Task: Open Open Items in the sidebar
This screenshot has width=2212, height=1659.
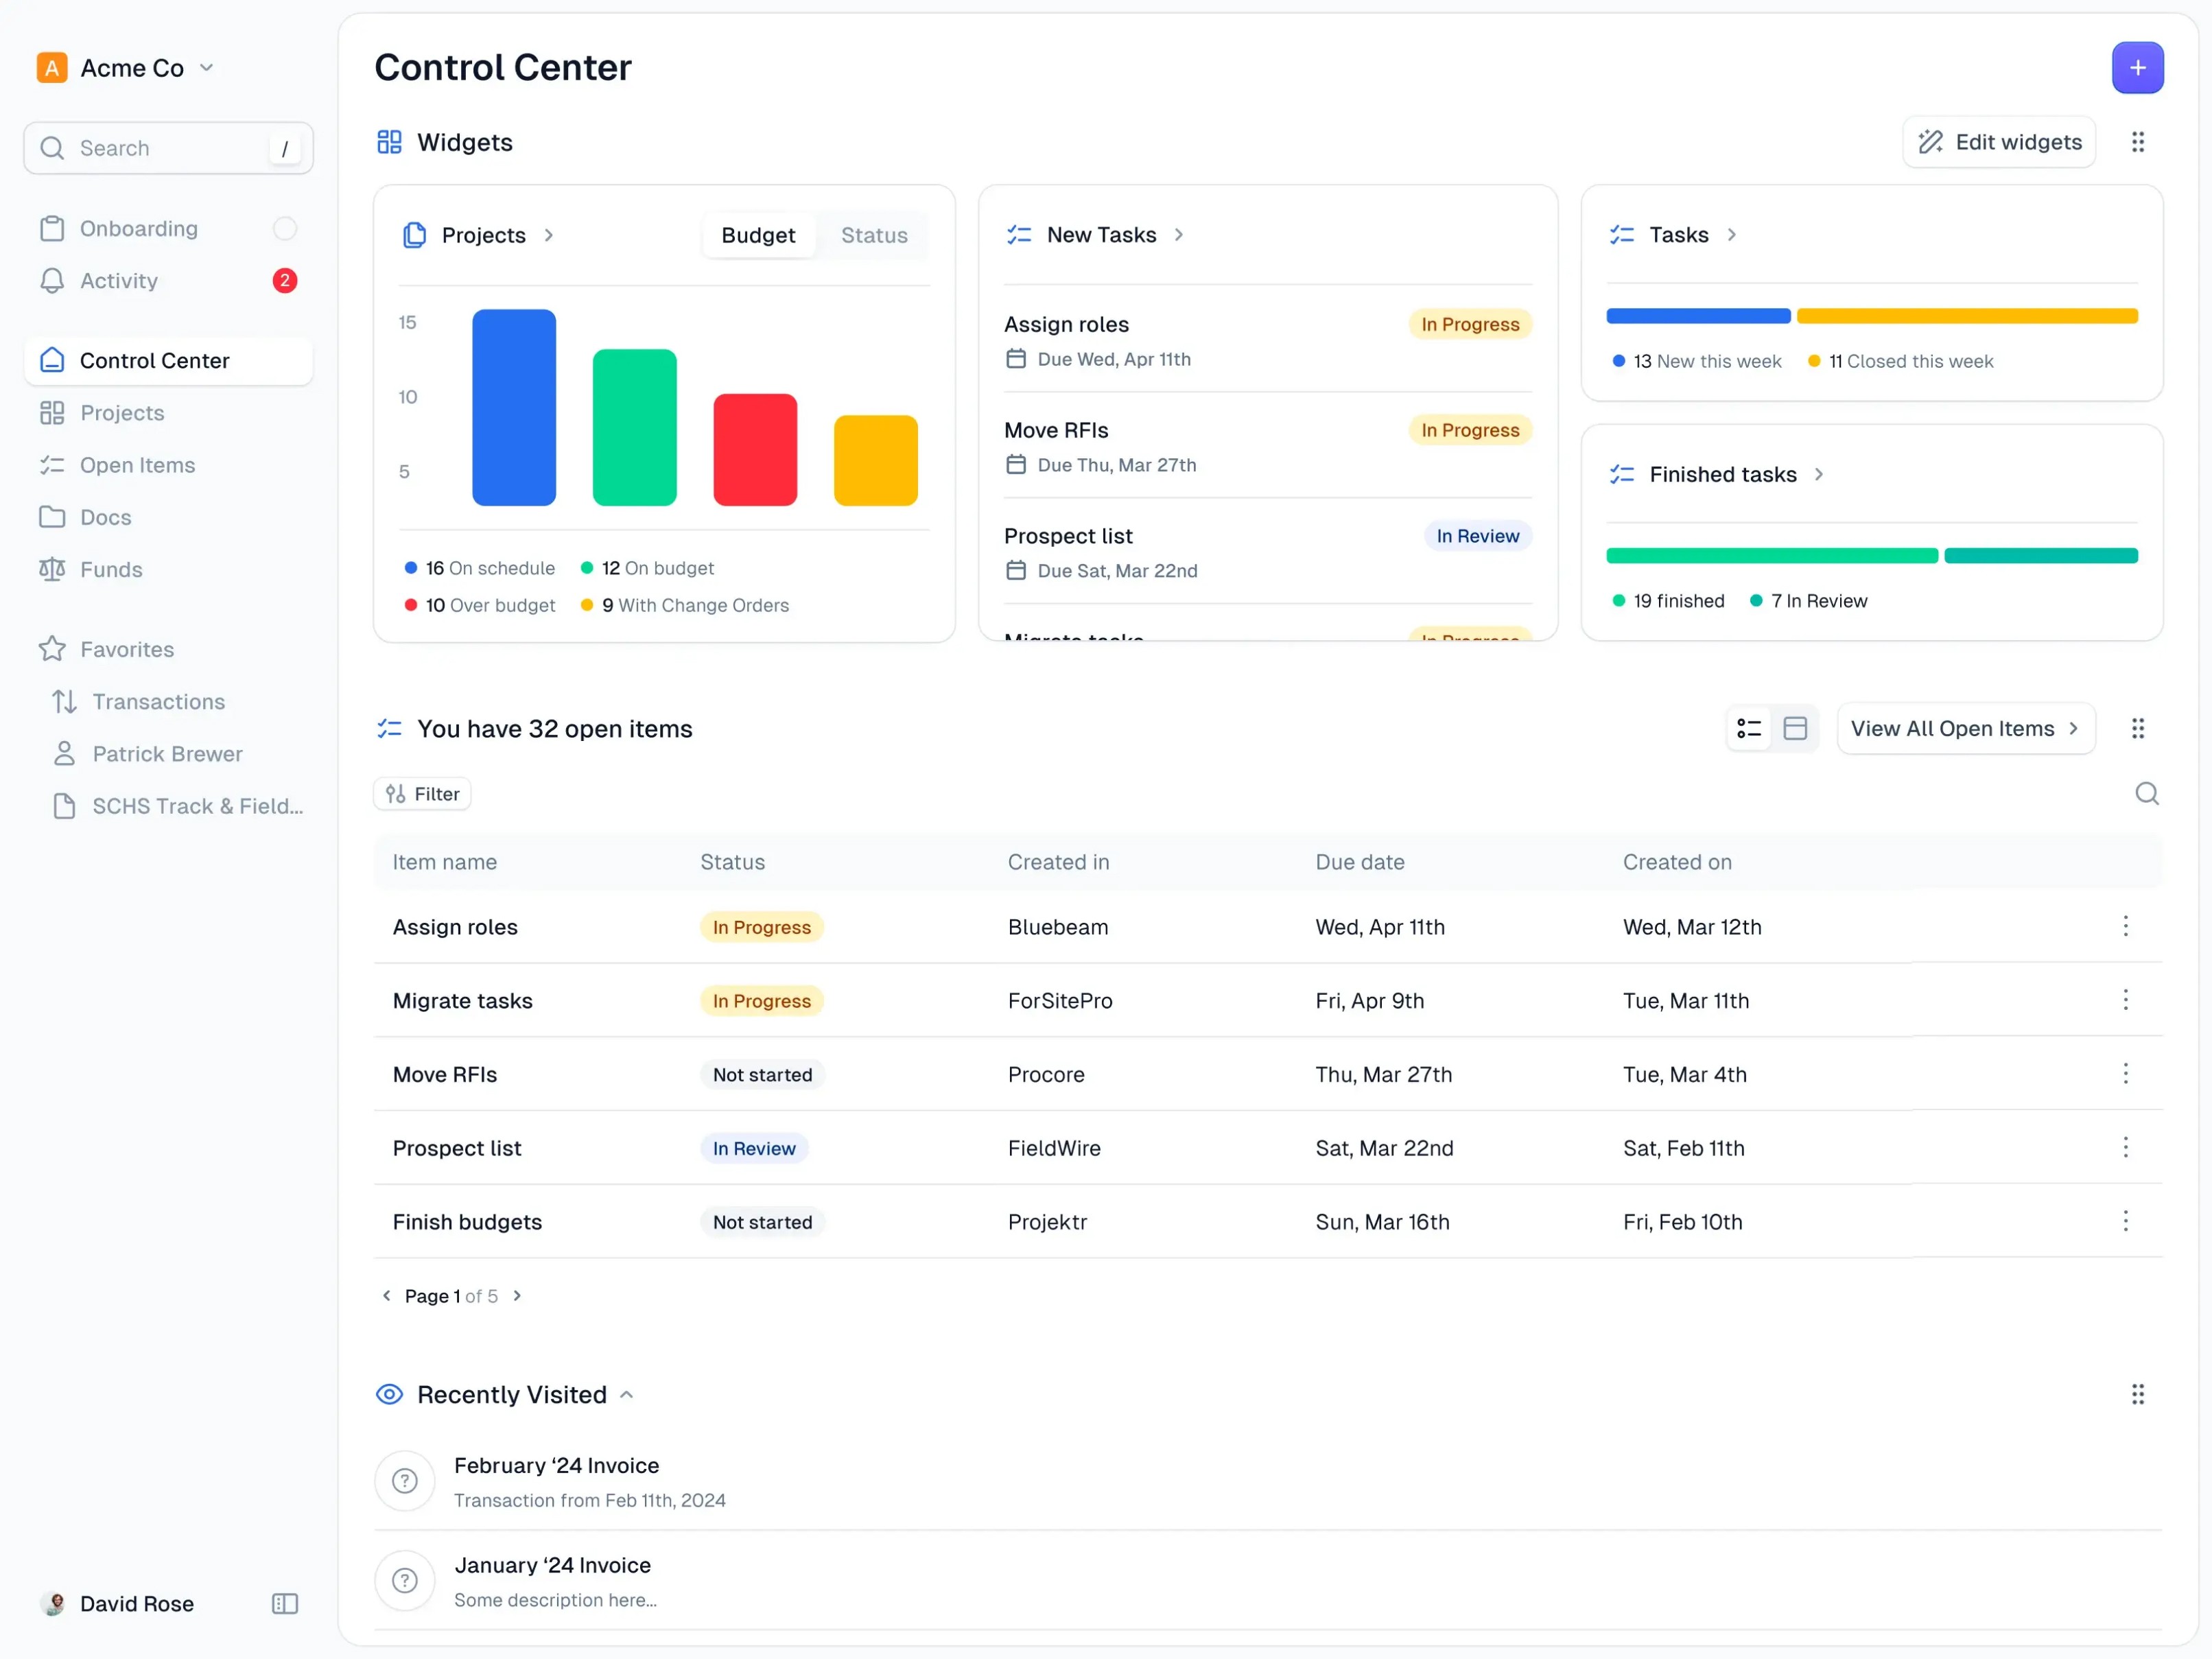Action: click(x=137, y=465)
